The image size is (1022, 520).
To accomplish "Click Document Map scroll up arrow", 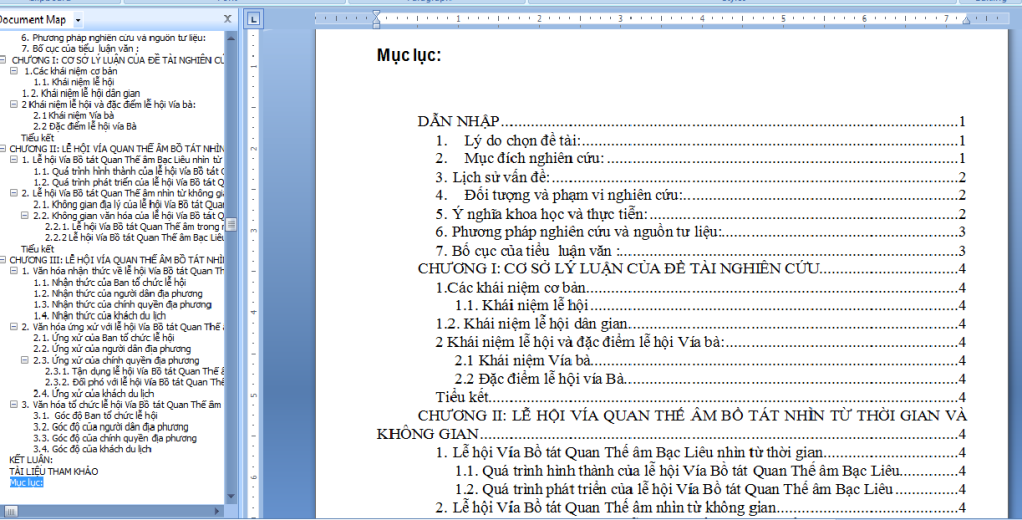I will pos(231,37).
